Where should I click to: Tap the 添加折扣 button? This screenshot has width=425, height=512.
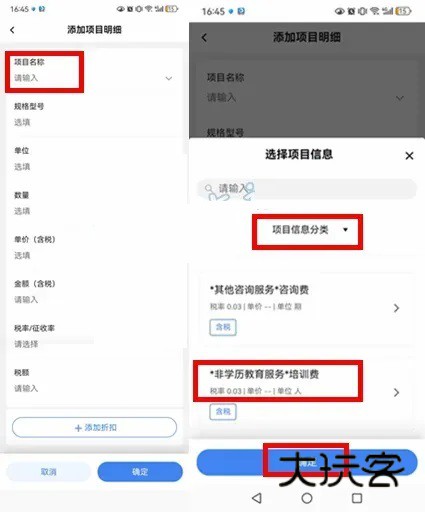(x=95, y=427)
